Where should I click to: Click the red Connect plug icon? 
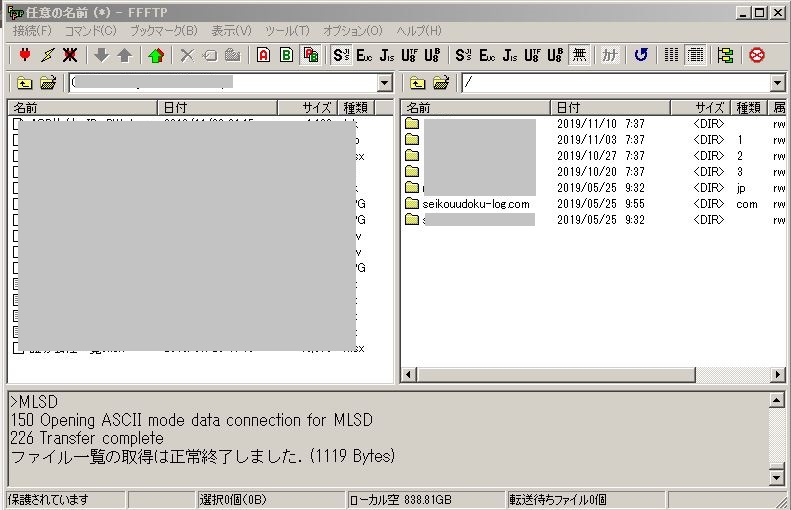25,55
